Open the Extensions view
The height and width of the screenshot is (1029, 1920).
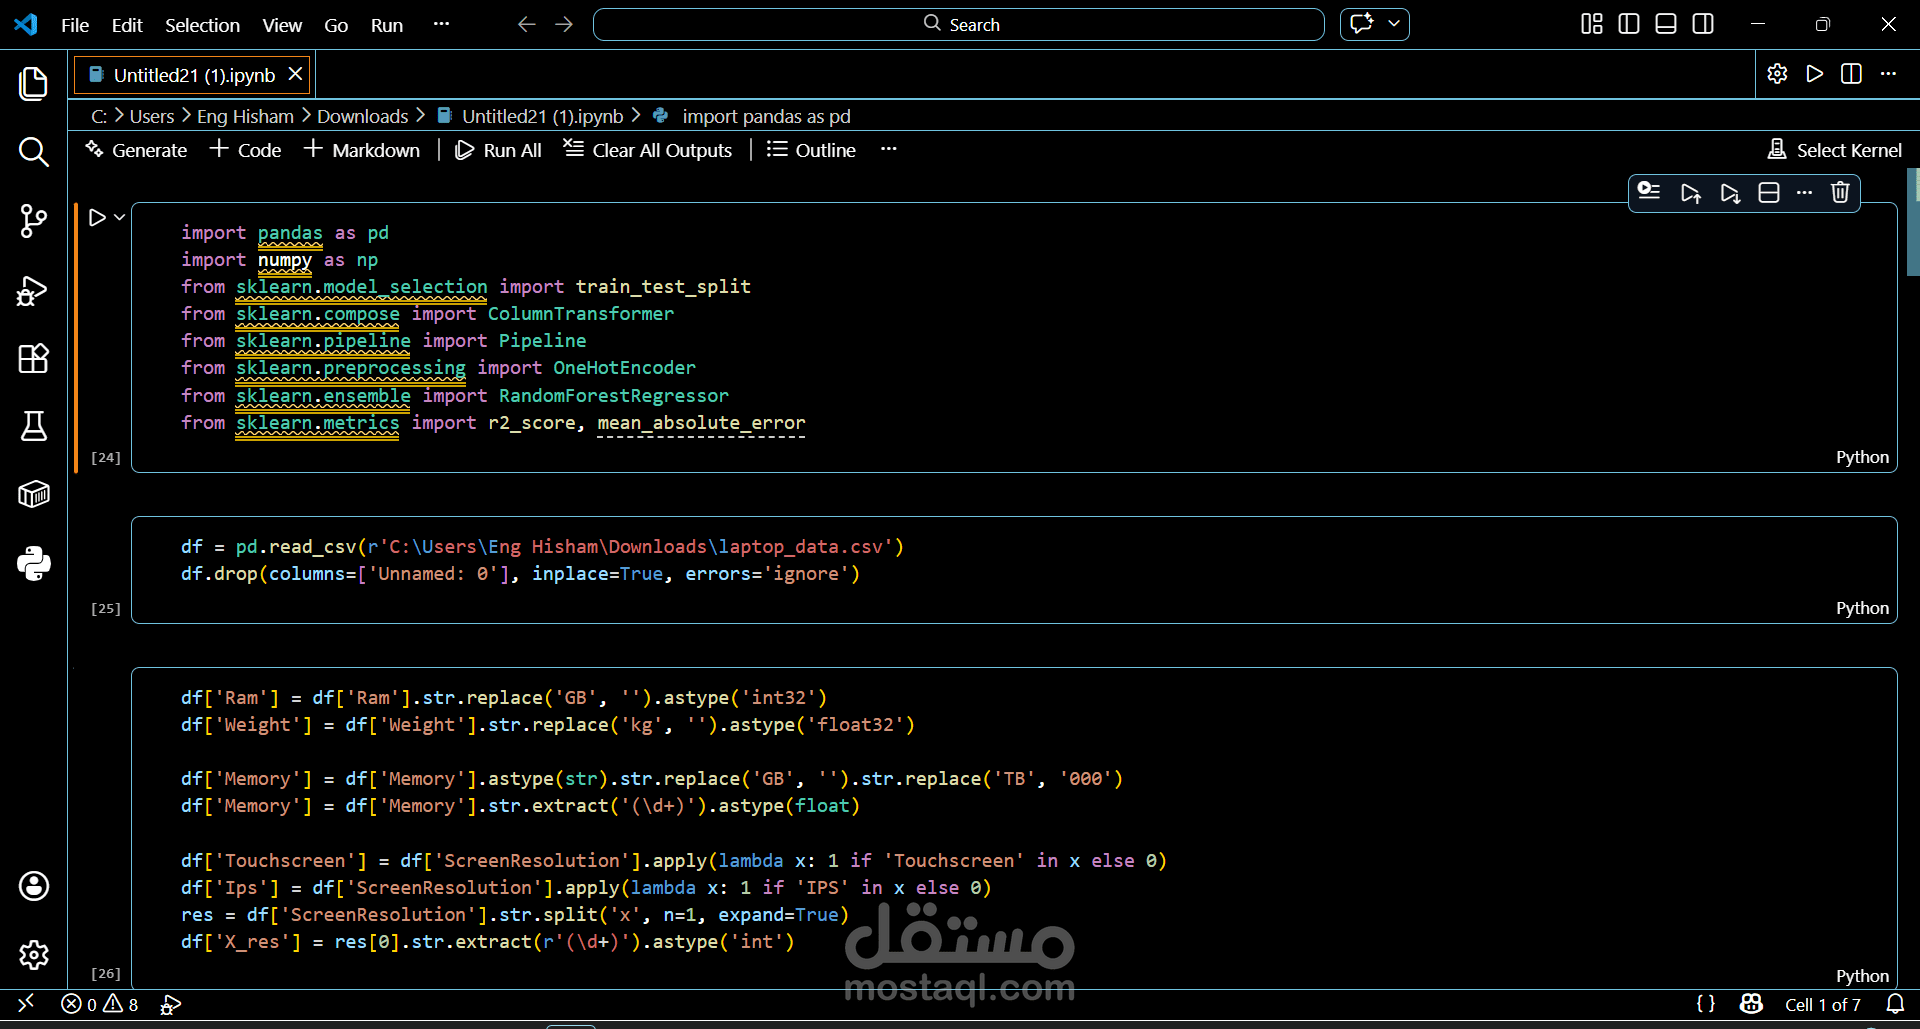pyautogui.click(x=33, y=358)
